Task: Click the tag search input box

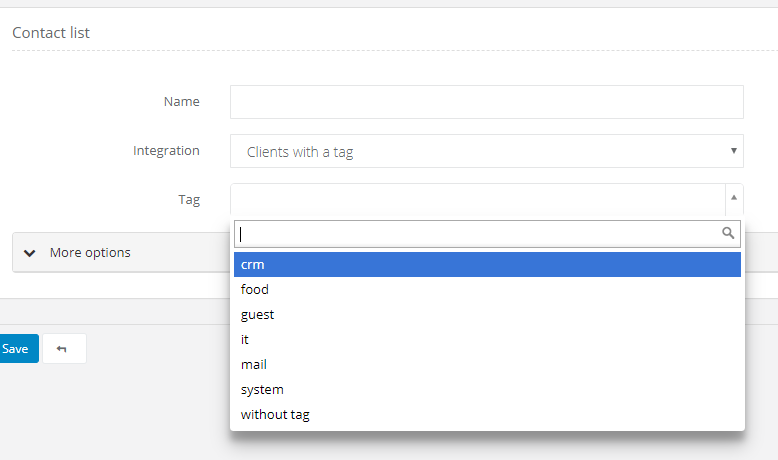Action: coord(478,233)
